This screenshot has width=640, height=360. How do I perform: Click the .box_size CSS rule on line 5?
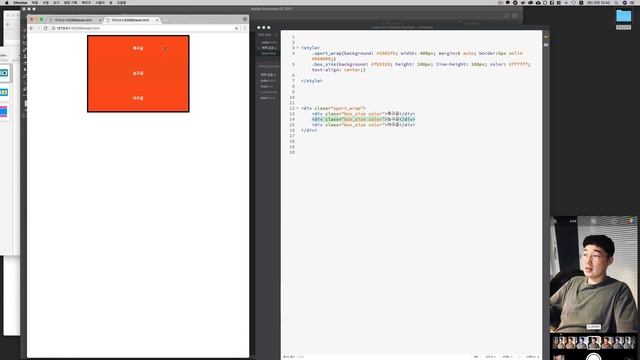420,67
